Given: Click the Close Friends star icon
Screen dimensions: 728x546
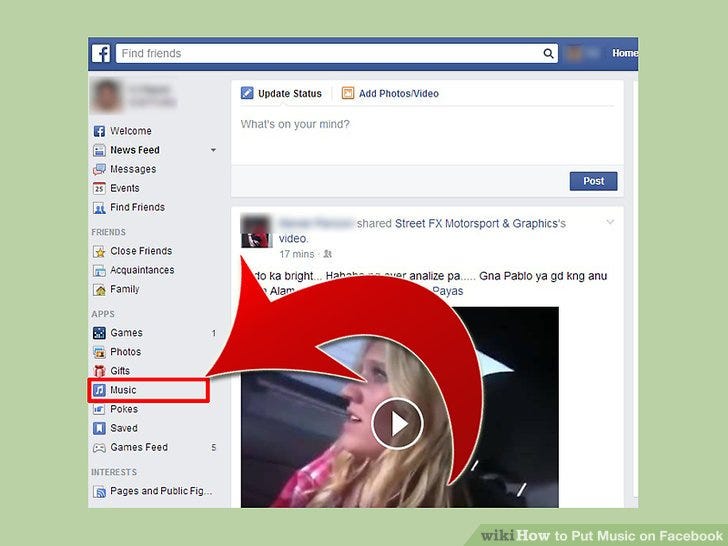Looking at the screenshot, I should 99,251.
